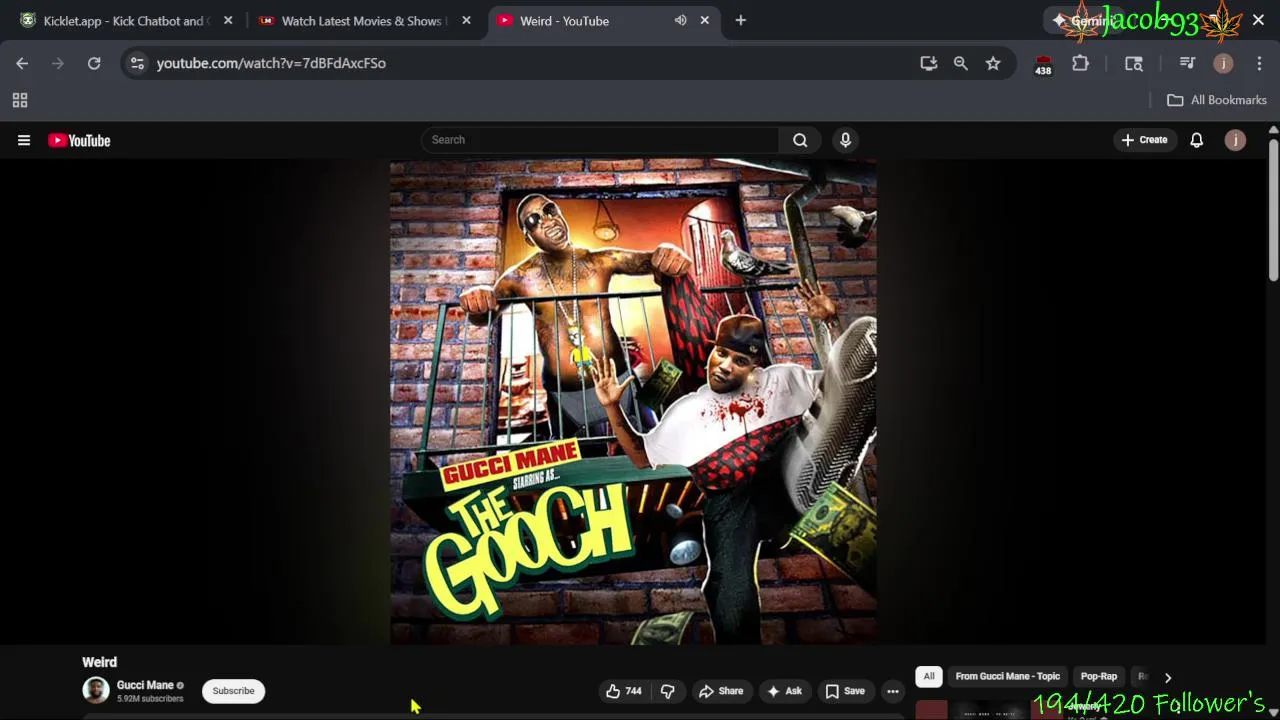Open the media controls music-note icon

[1187, 63]
